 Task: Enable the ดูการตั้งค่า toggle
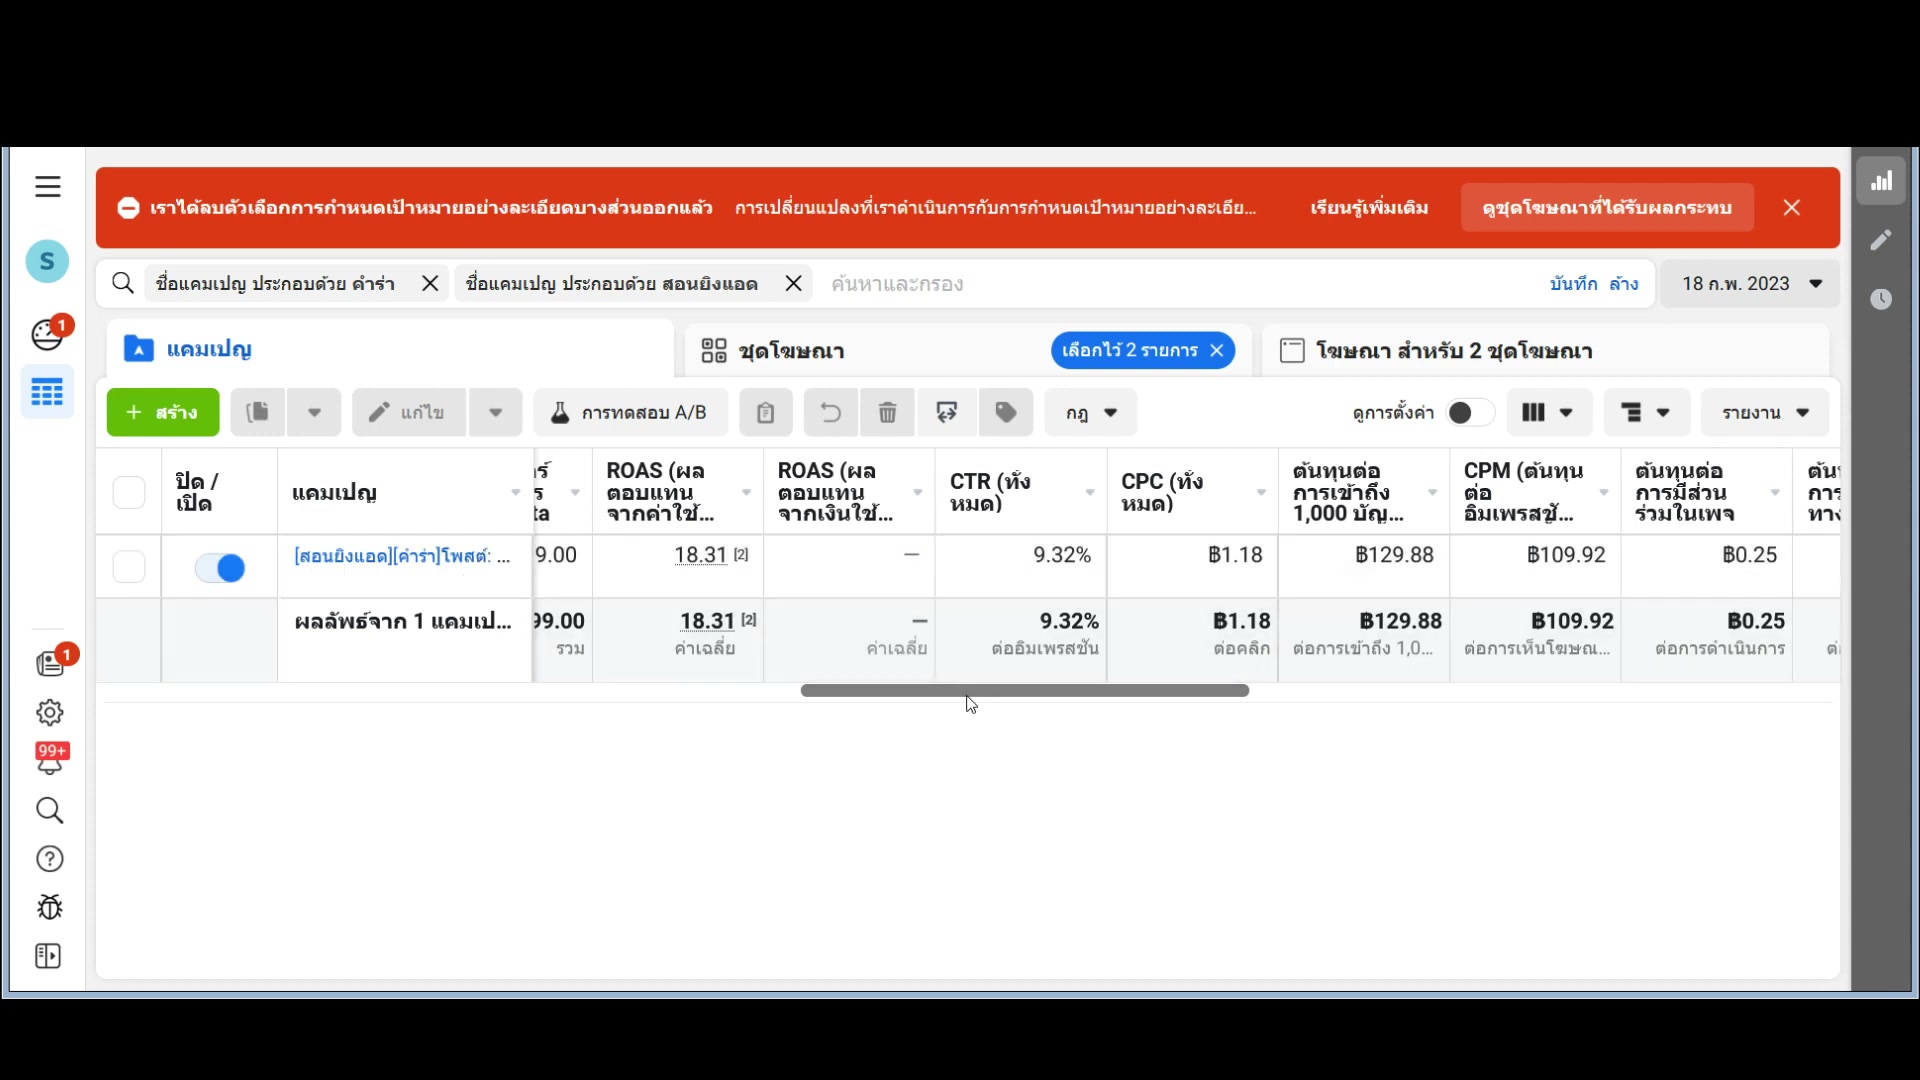[1468, 413]
